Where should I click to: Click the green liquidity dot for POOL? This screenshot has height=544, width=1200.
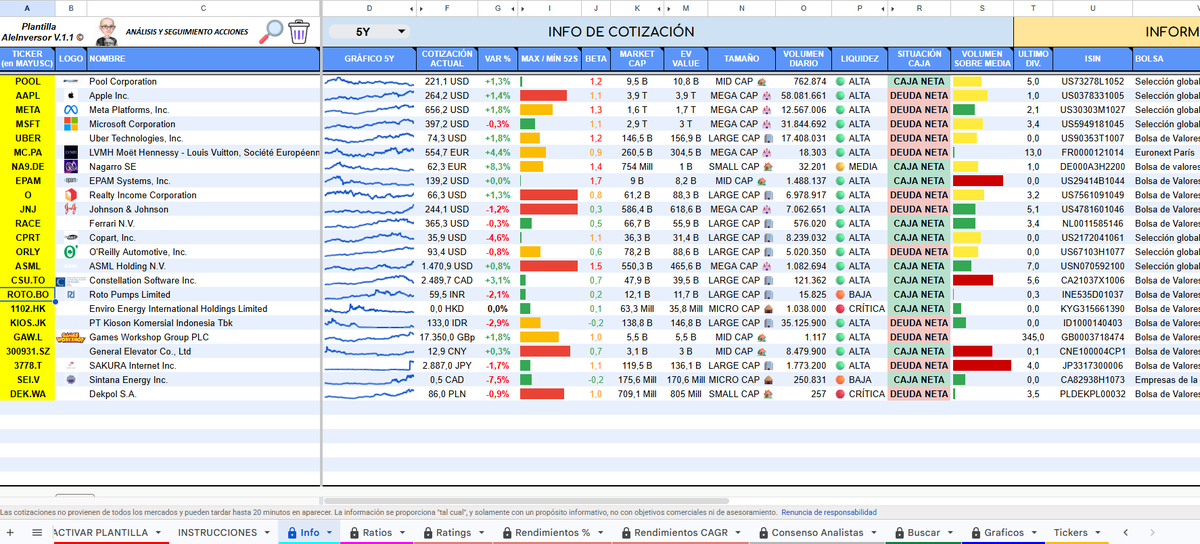pyautogui.click(x=840, y=82)
